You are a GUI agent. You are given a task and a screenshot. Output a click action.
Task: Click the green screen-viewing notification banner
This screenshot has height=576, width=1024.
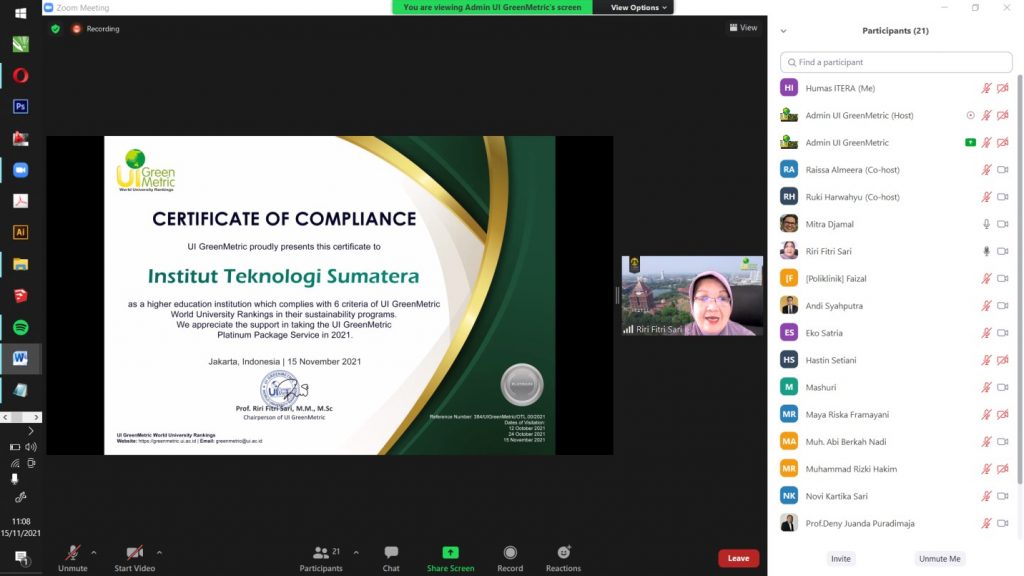click(492, 7)
